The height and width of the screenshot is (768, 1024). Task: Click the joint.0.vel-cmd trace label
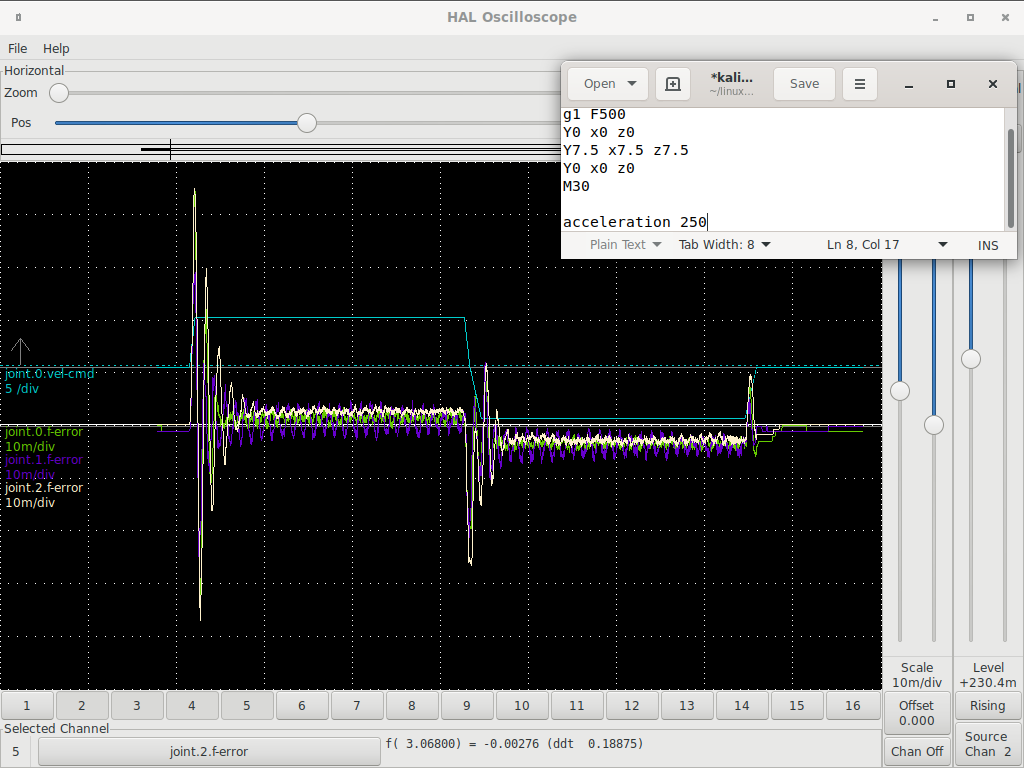pyautogui.click(x=50, y=374)
